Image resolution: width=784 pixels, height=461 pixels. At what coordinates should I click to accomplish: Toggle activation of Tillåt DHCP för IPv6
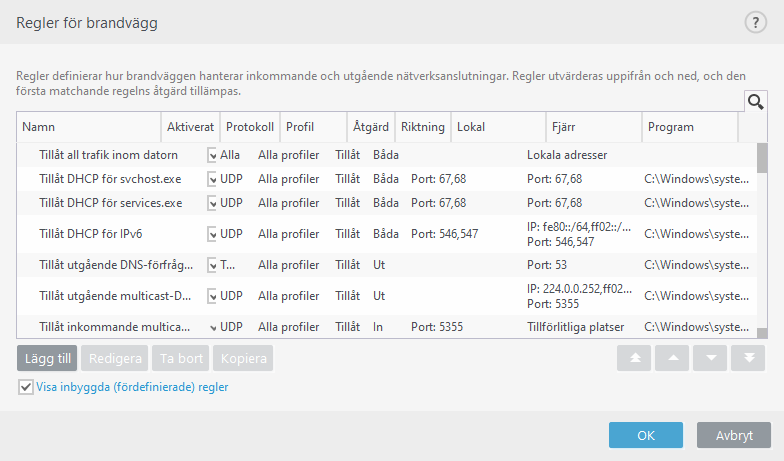212,233
